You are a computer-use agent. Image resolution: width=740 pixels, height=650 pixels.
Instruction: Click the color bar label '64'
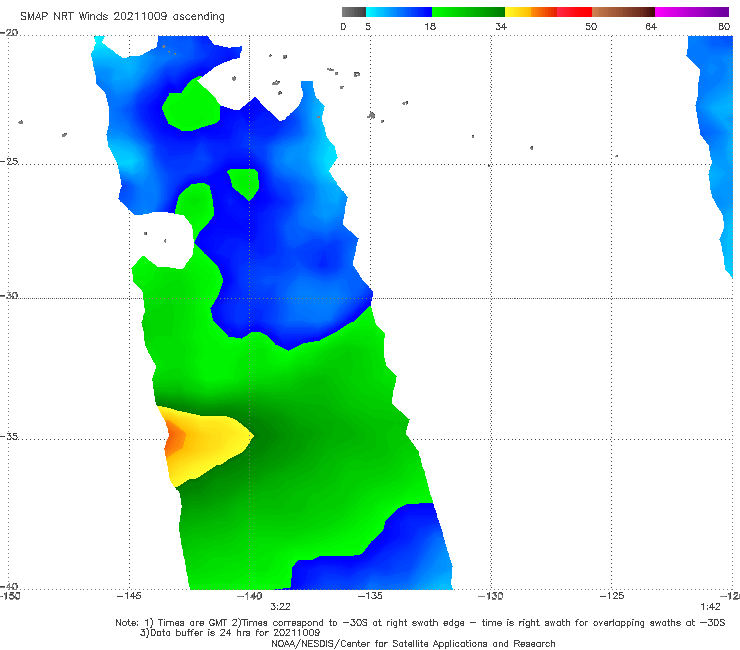[651, 27]
